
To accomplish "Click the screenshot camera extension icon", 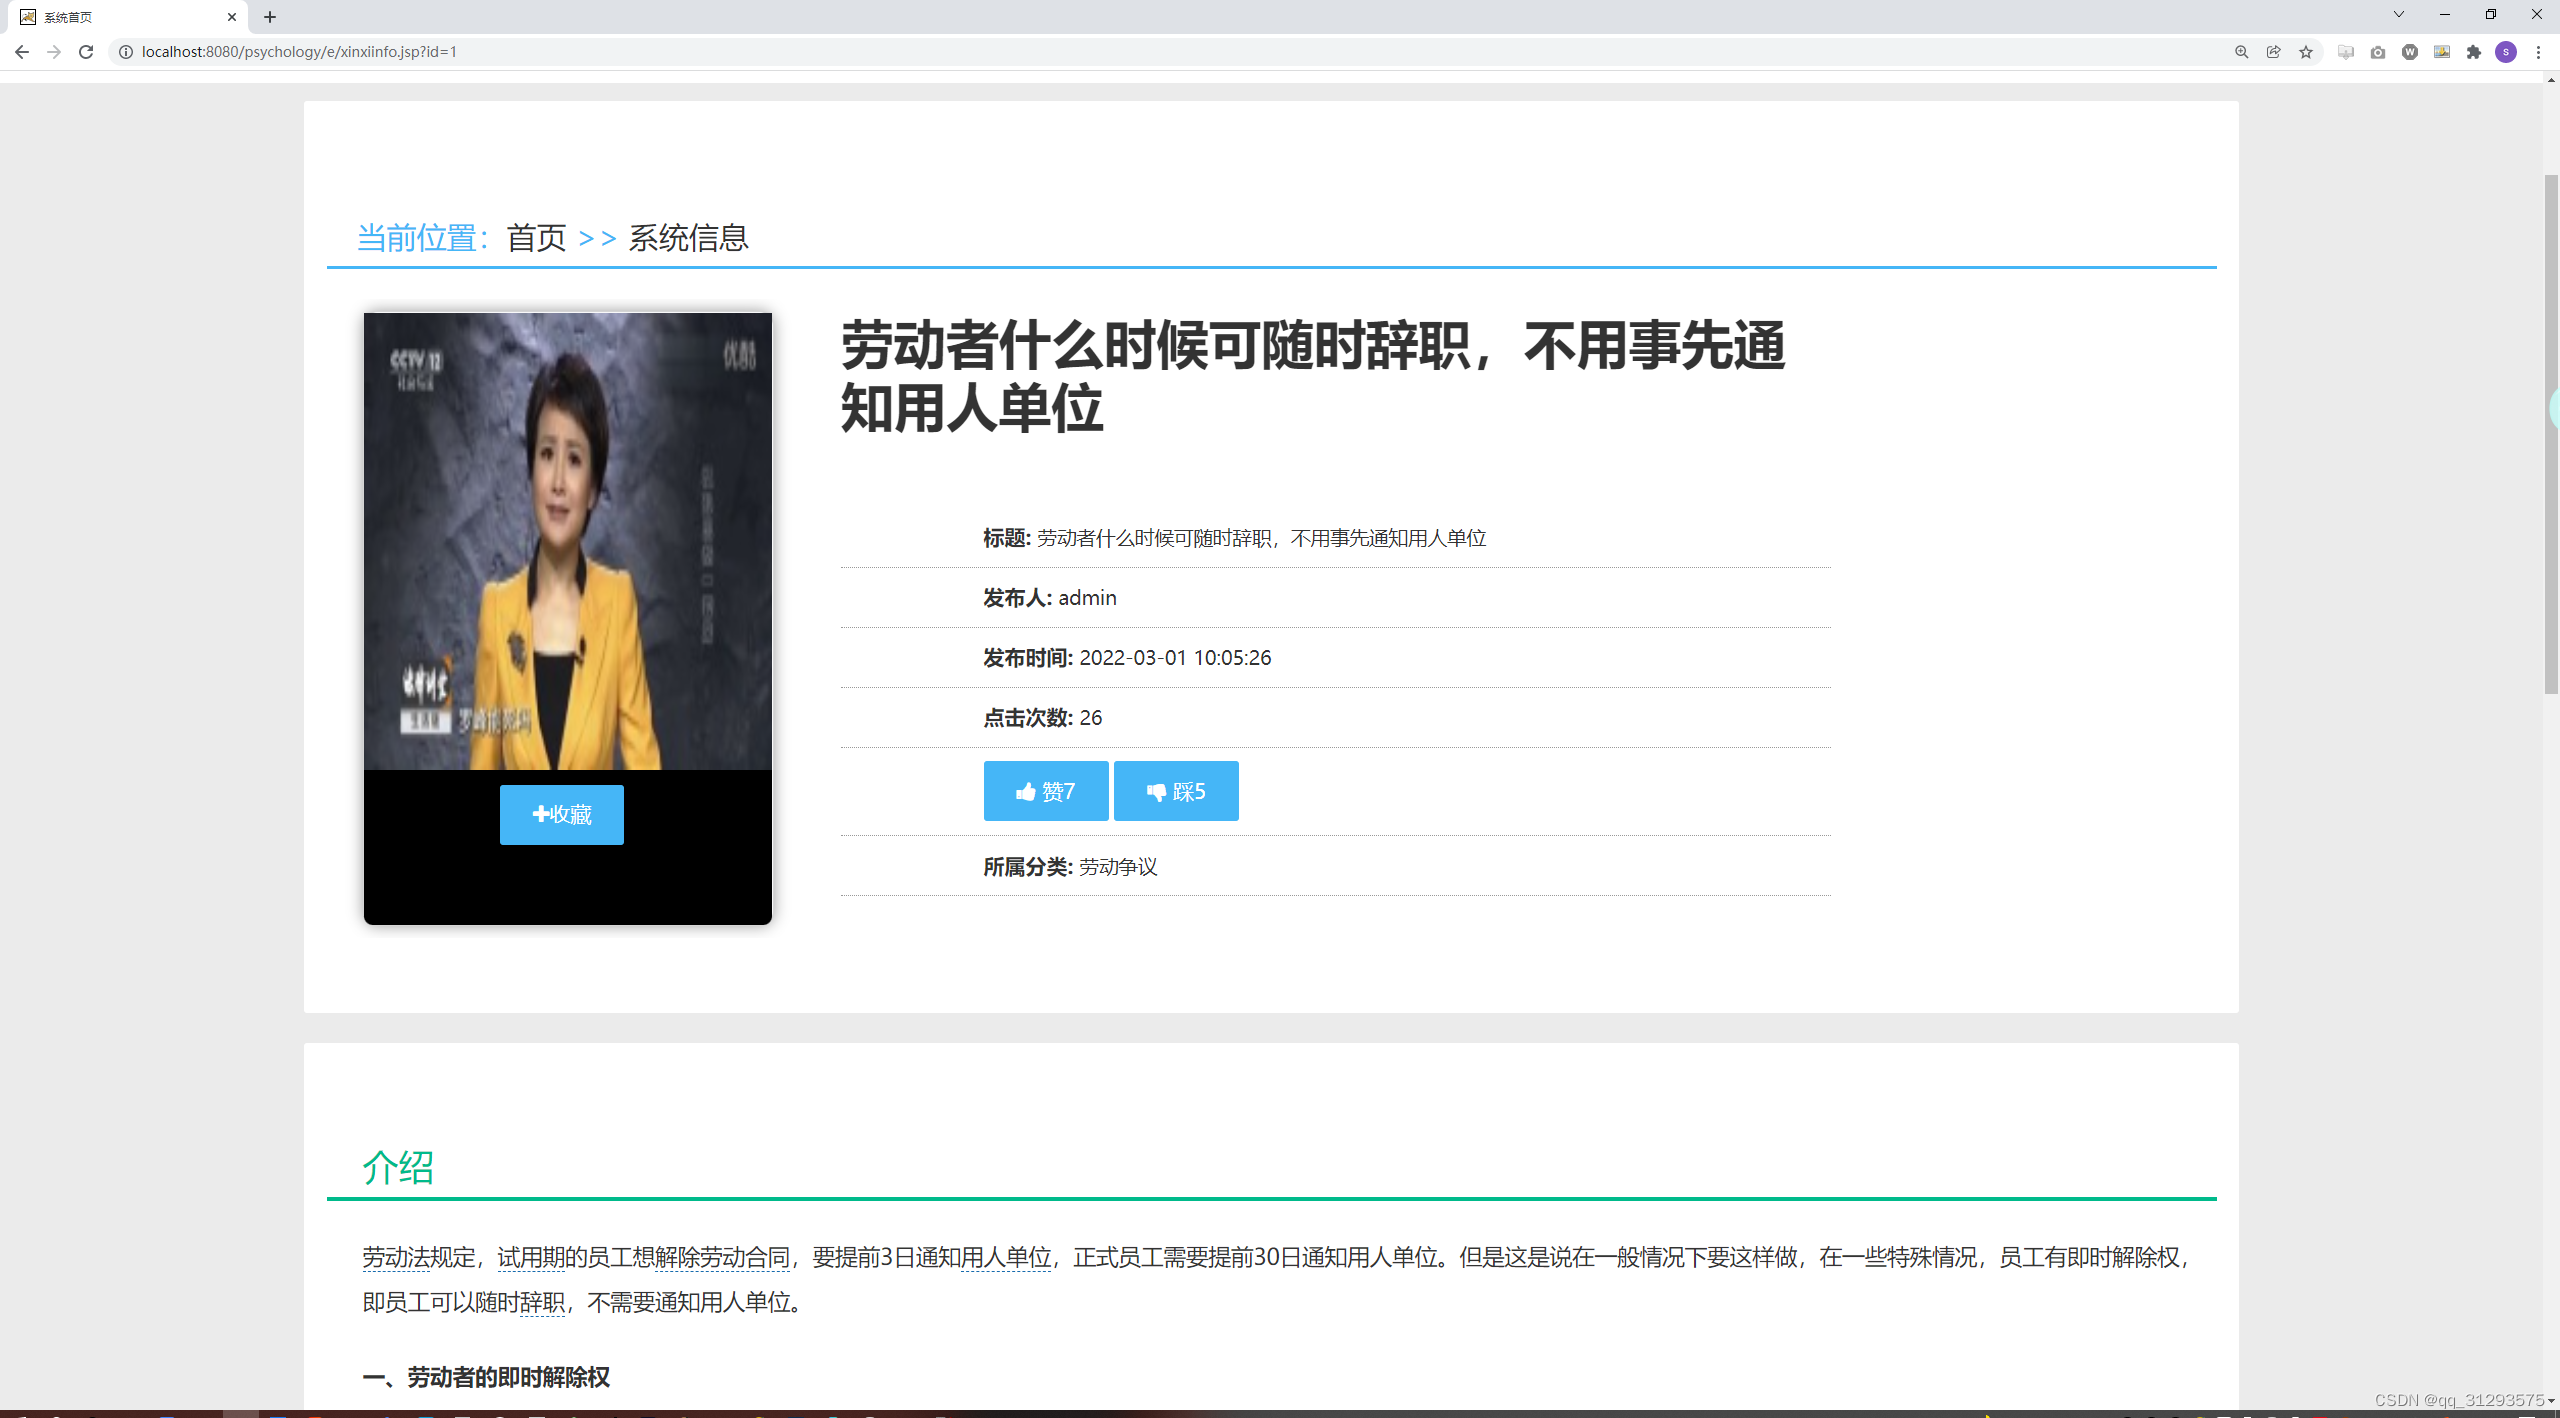I will [x=2378, y=51].
